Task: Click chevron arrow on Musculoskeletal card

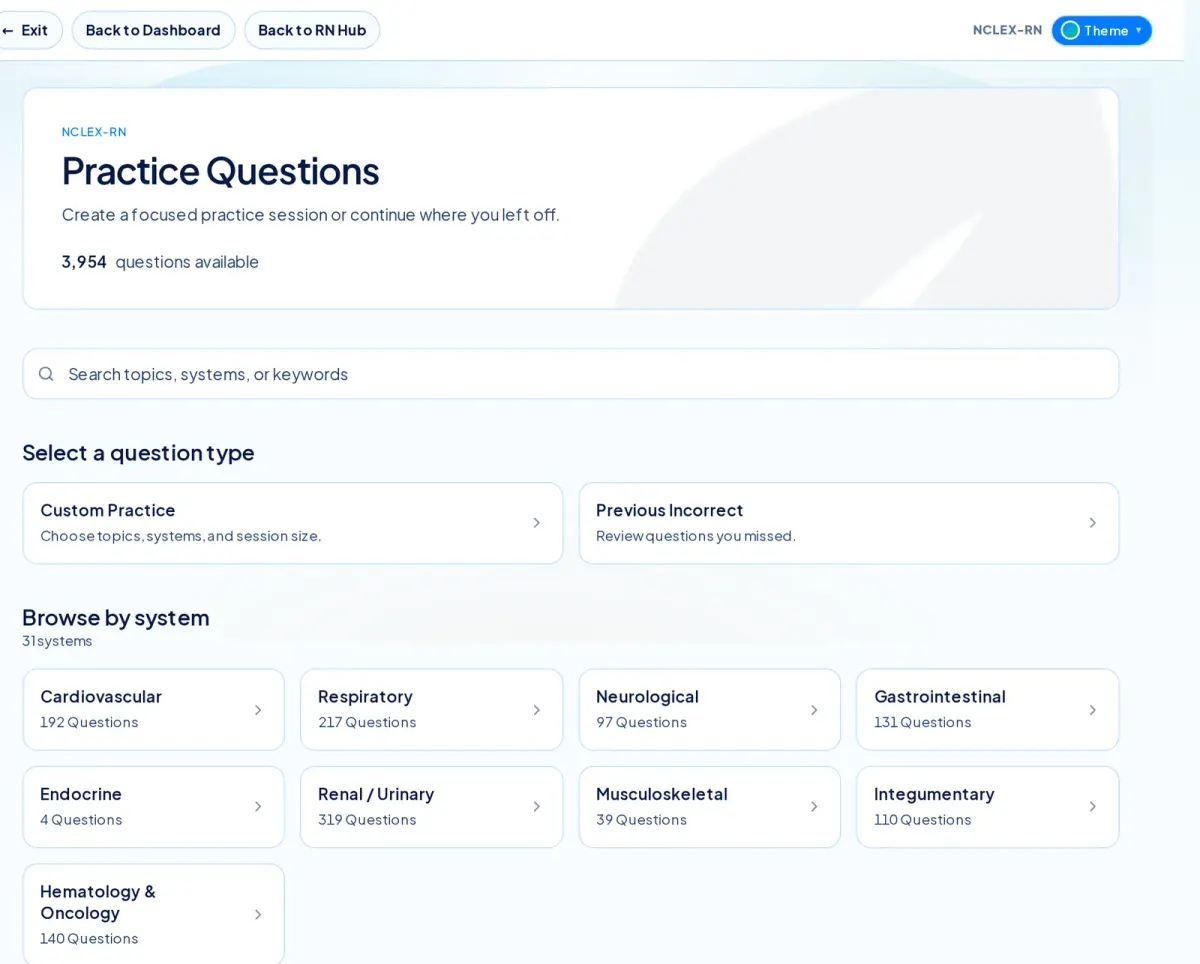Action: (814, 807)
